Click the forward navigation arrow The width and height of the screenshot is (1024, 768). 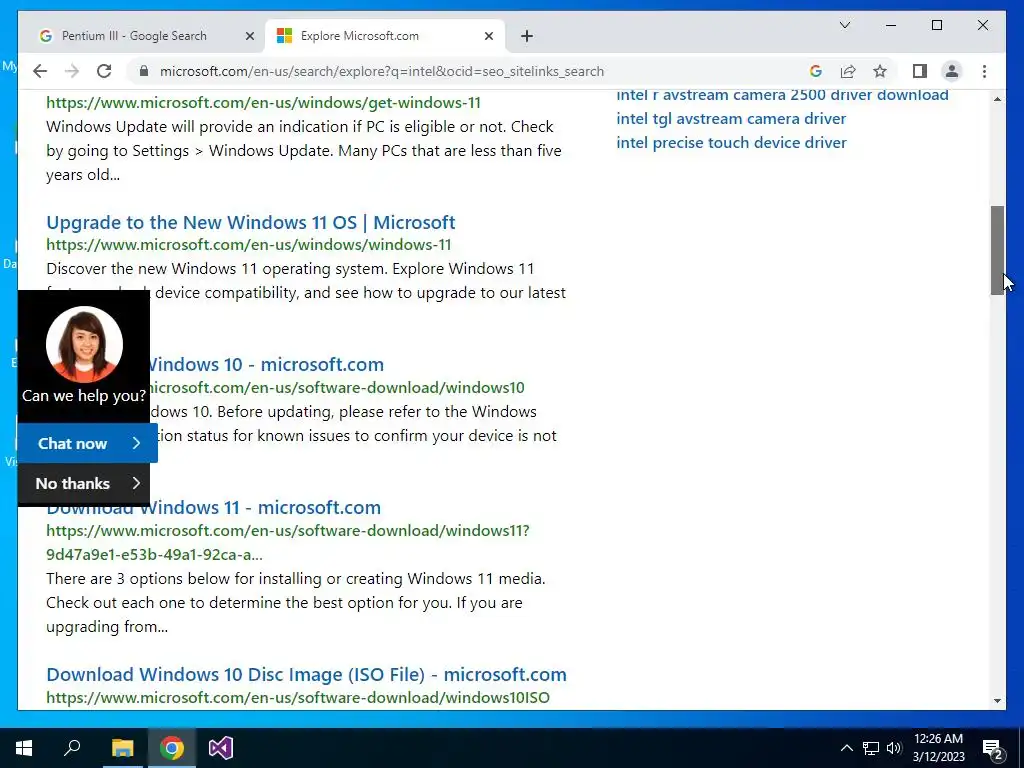(x=72, y=71)
